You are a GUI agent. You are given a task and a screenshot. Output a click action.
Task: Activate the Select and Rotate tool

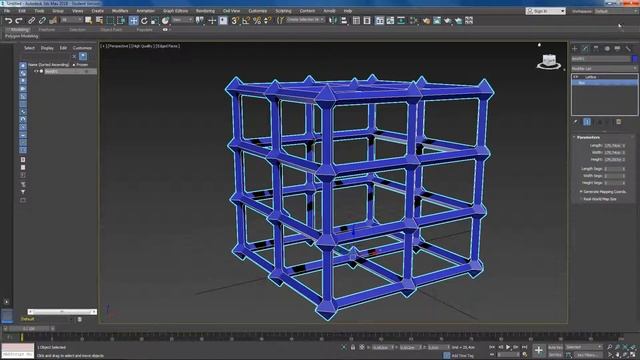(144, 20)
